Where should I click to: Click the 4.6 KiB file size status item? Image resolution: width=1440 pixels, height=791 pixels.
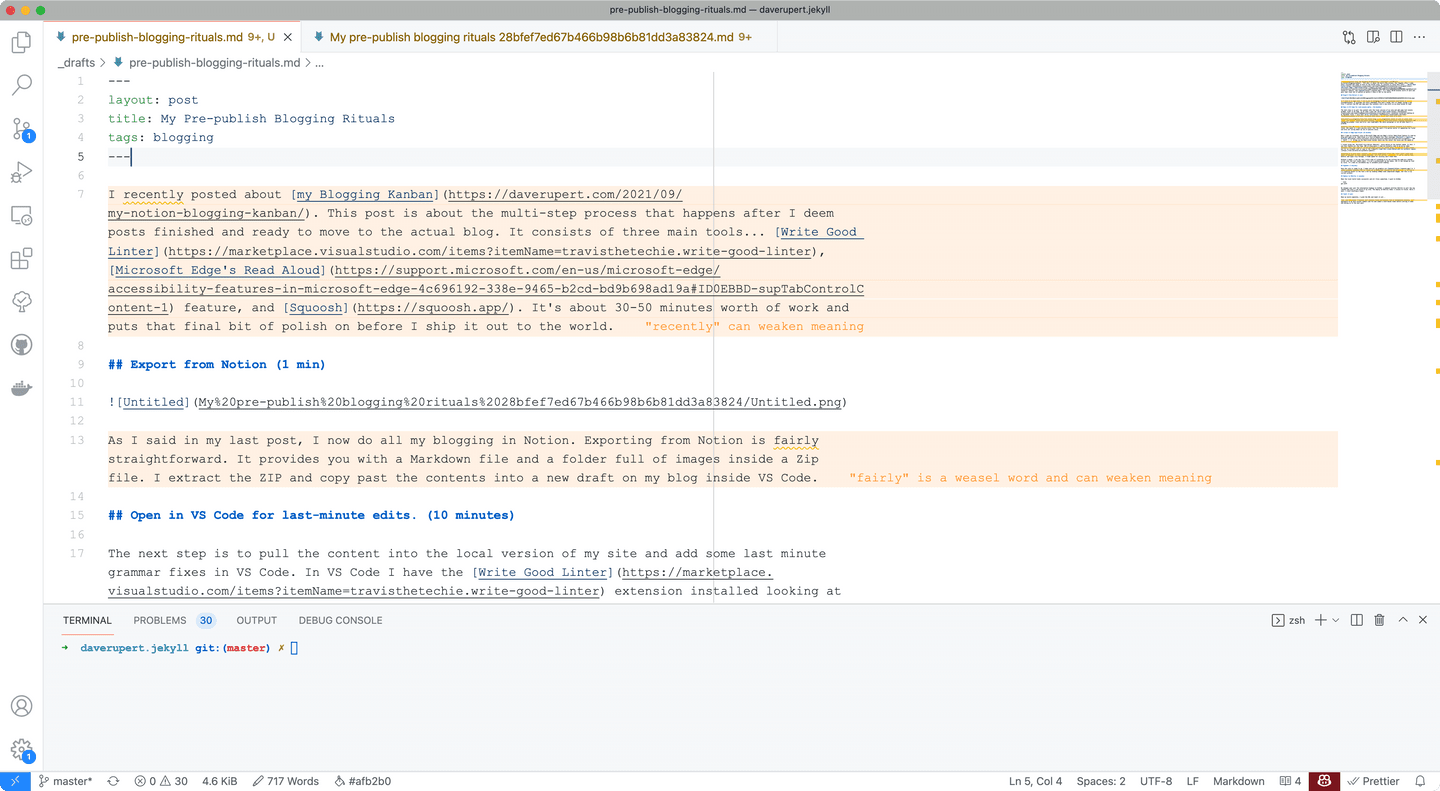pos(220,781)
